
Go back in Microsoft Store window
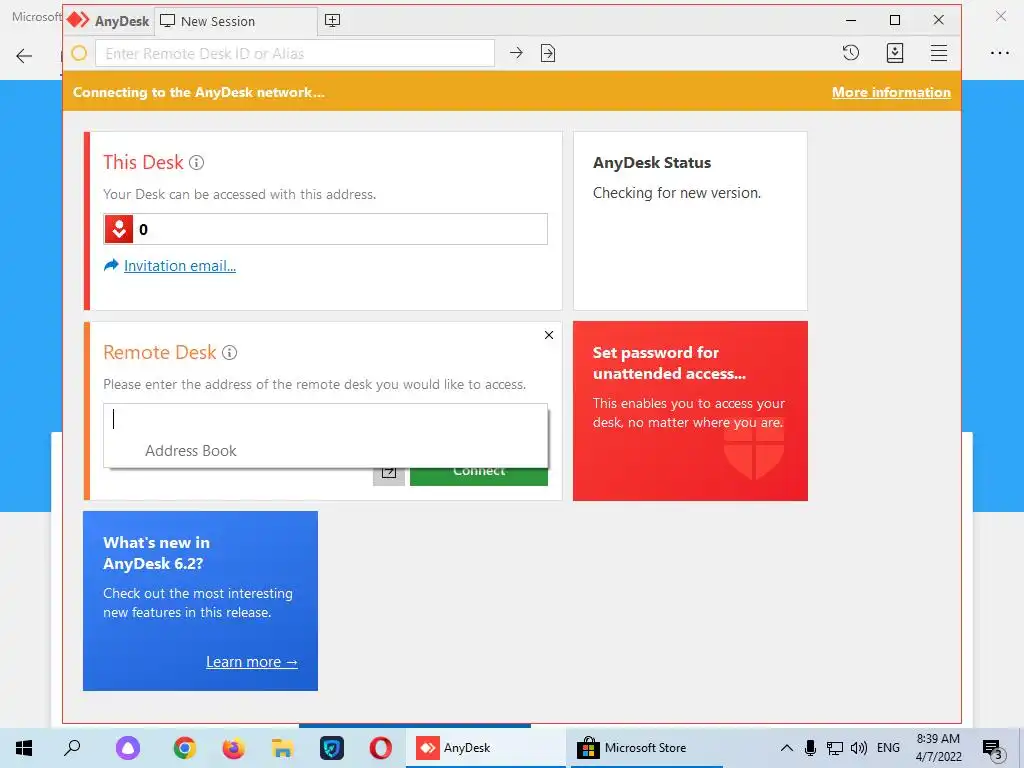tap(24, 56)
